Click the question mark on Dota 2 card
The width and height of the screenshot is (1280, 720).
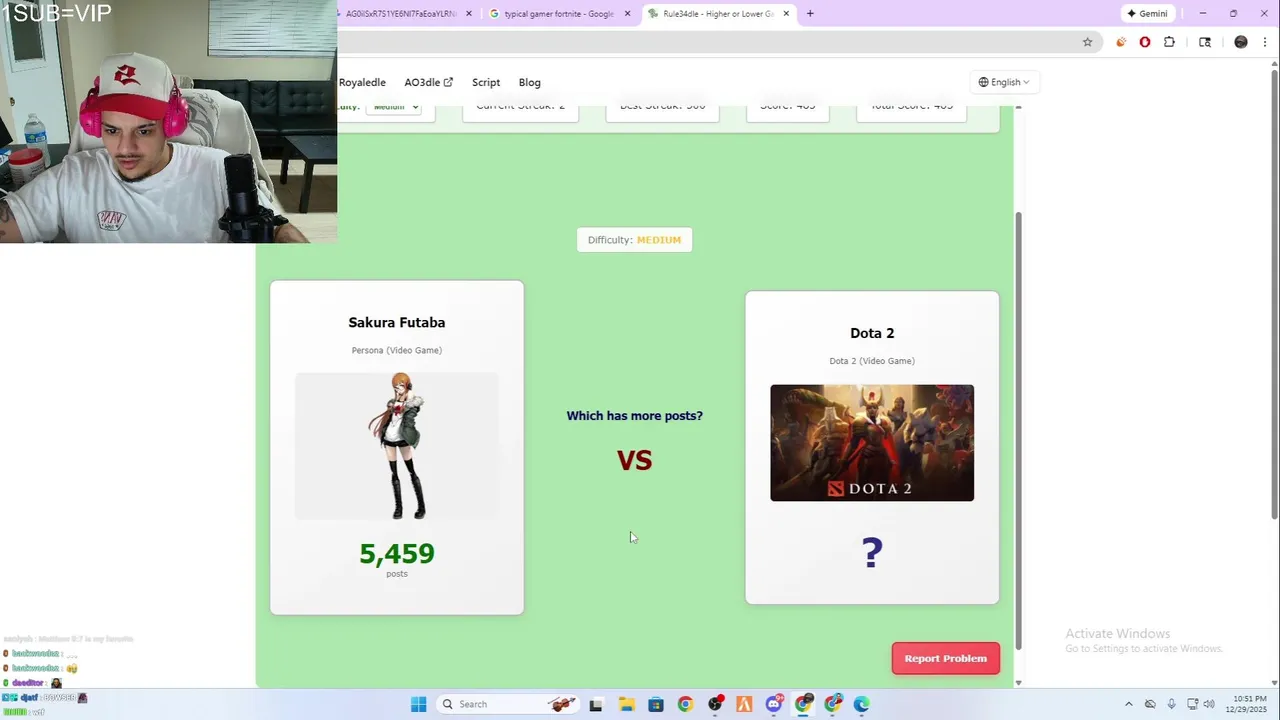872,552
